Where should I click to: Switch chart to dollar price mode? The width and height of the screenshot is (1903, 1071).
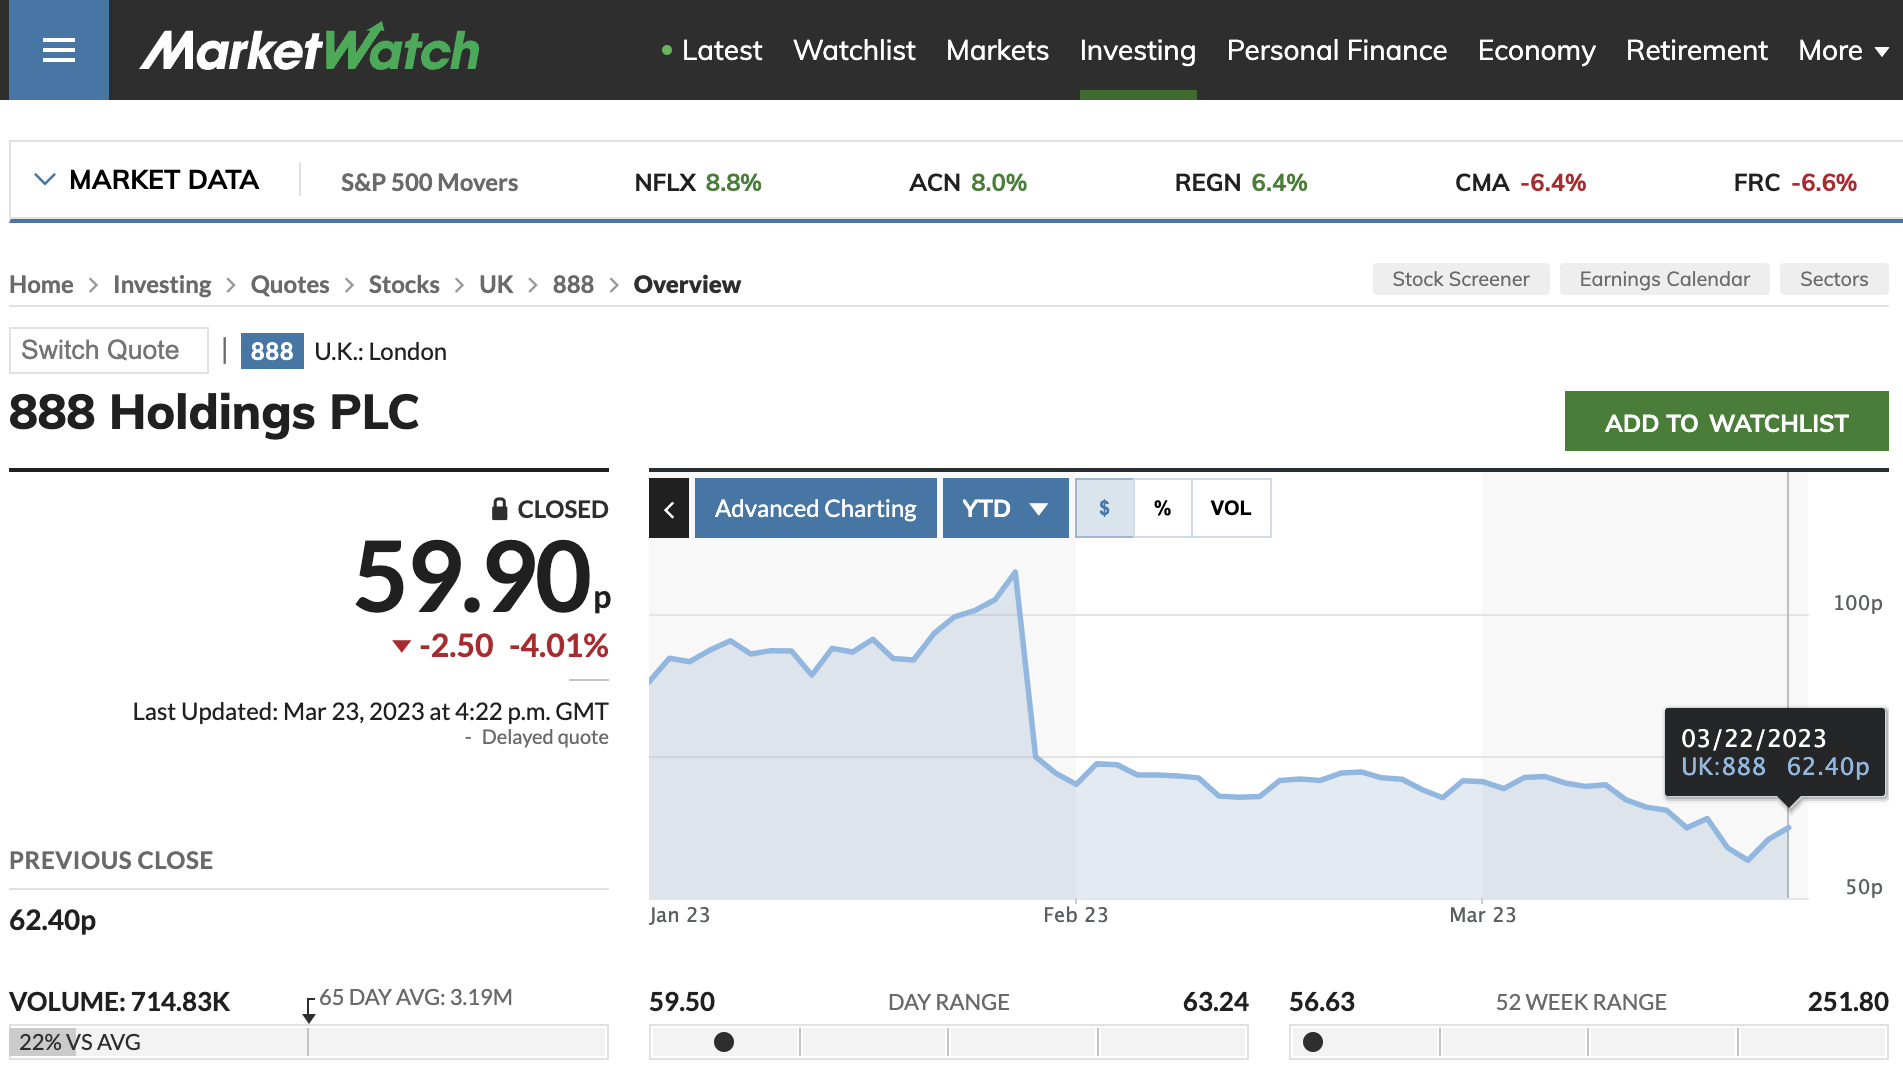click(1104, 509)
